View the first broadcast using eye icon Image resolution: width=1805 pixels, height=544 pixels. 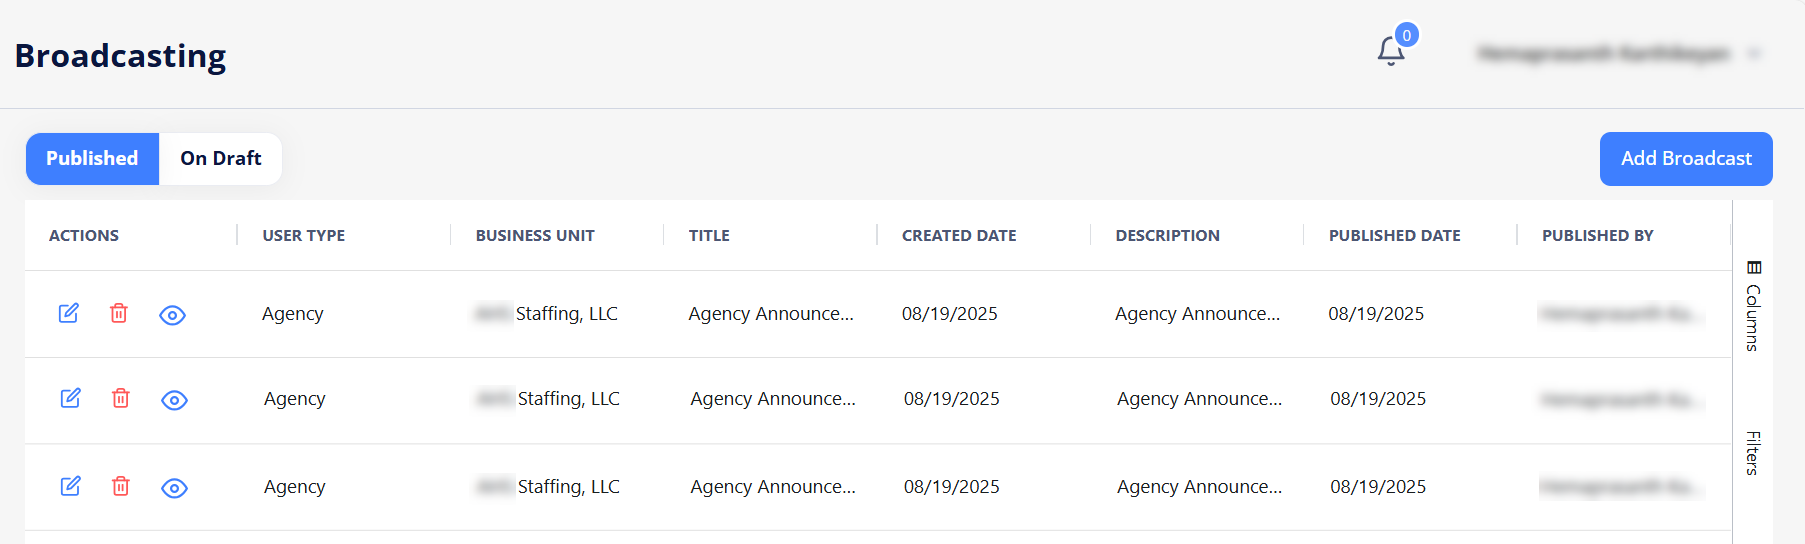point(172,315)
